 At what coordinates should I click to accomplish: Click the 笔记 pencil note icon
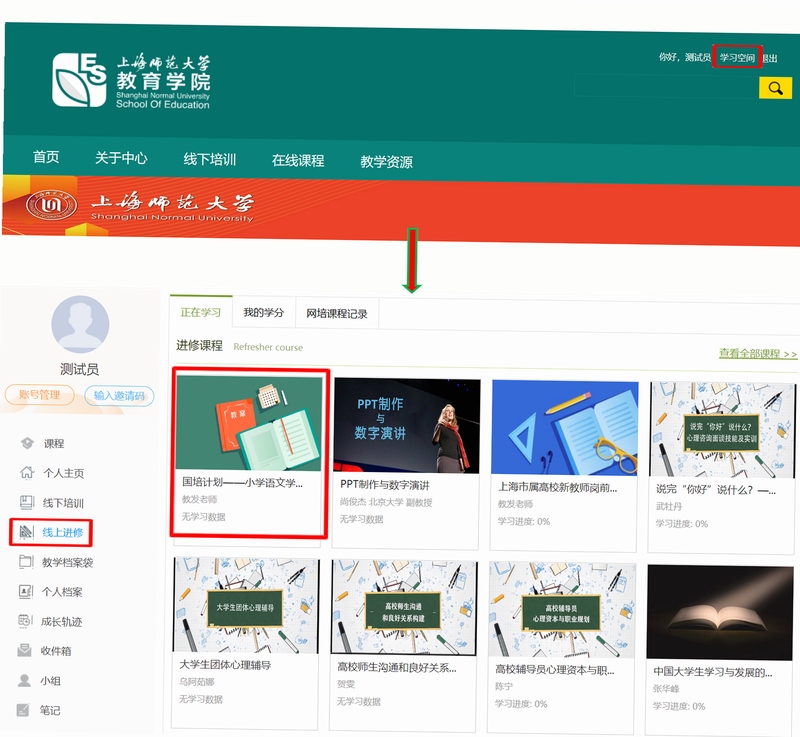point(23,709)
